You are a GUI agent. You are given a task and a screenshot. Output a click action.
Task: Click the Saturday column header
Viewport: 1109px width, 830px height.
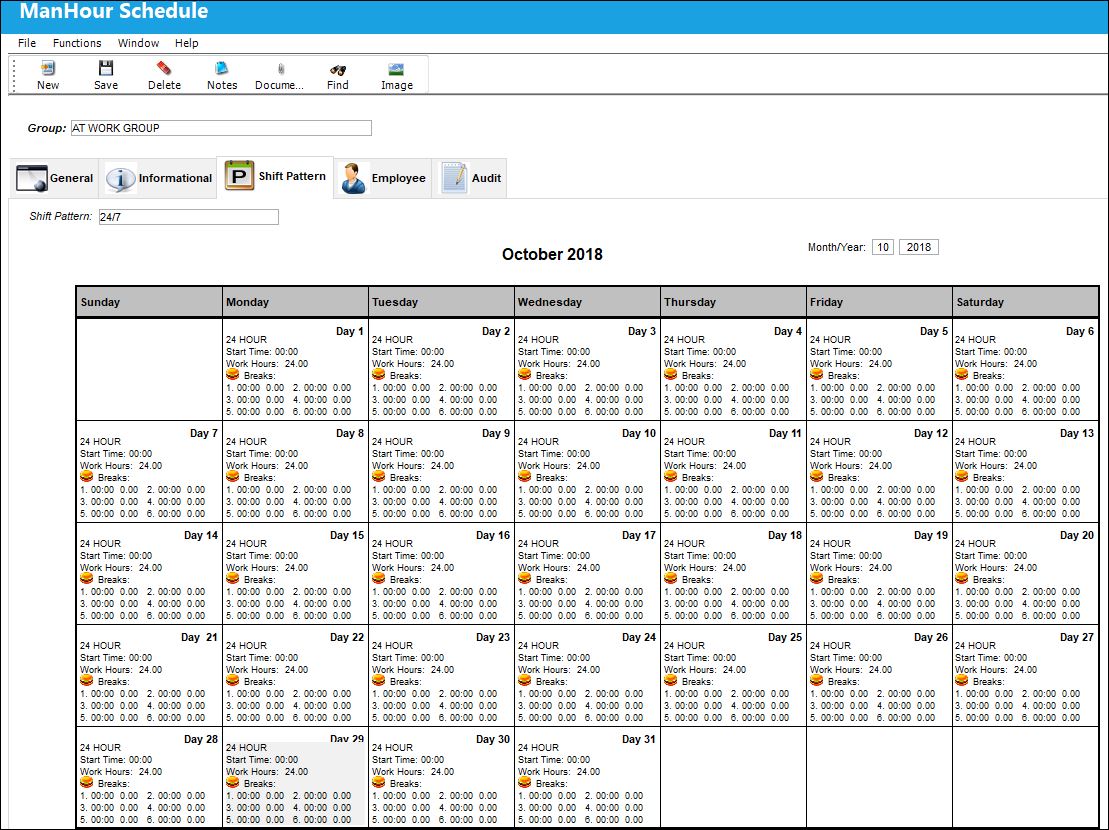tap(1025, 302)
